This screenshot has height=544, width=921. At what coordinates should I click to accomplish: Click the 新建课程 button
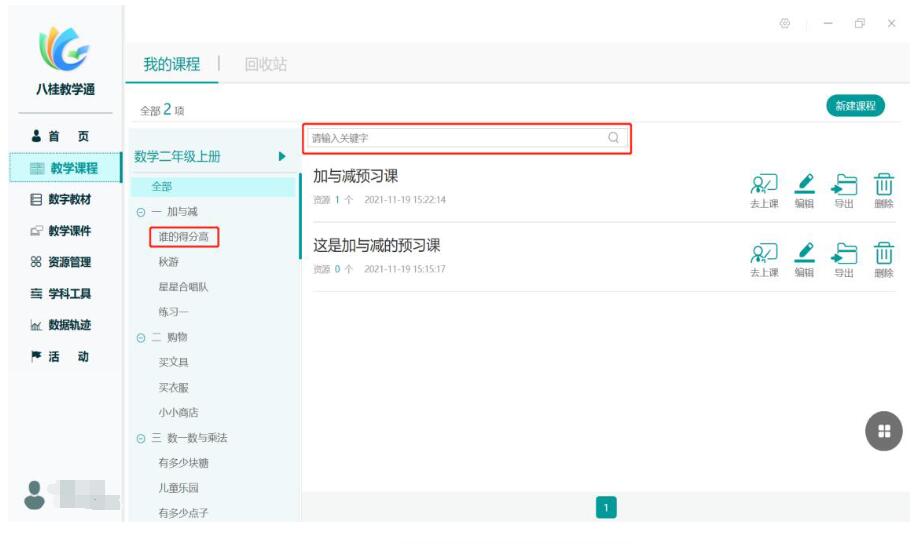point(855,106)
